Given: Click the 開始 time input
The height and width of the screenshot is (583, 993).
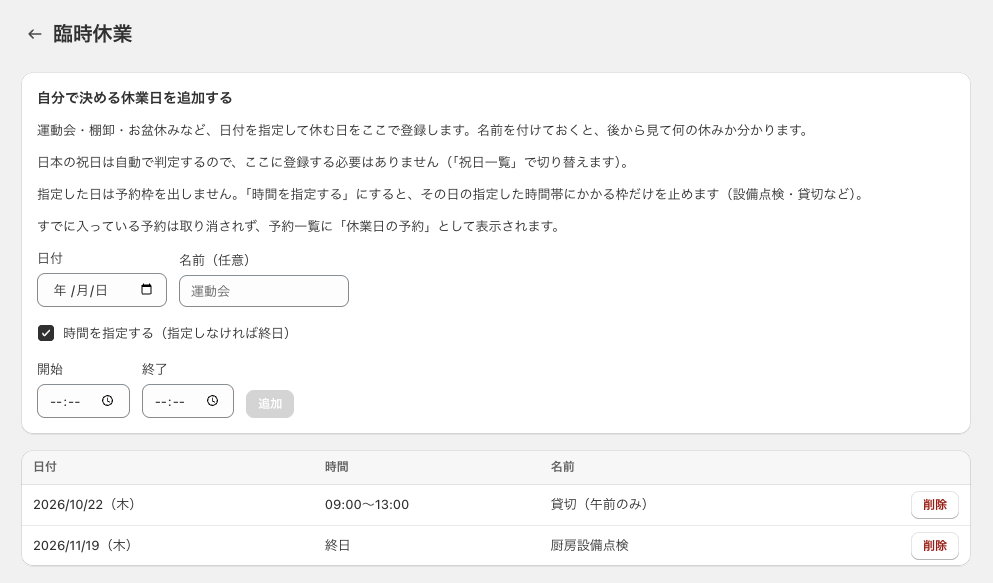Looking at the screenshot, I should [x=84, y=401].
